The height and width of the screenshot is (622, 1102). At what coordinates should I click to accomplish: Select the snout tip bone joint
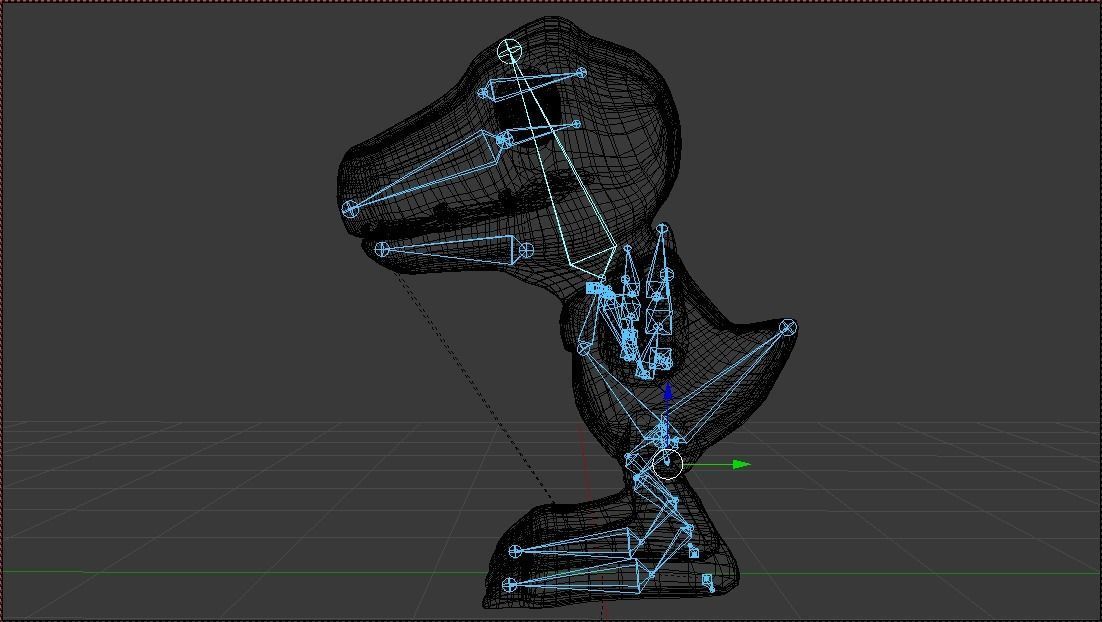[x=350, y=208]
